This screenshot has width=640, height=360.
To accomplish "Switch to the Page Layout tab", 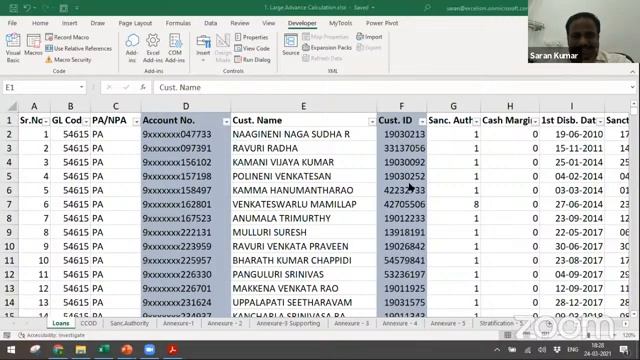I will point(135,23).
